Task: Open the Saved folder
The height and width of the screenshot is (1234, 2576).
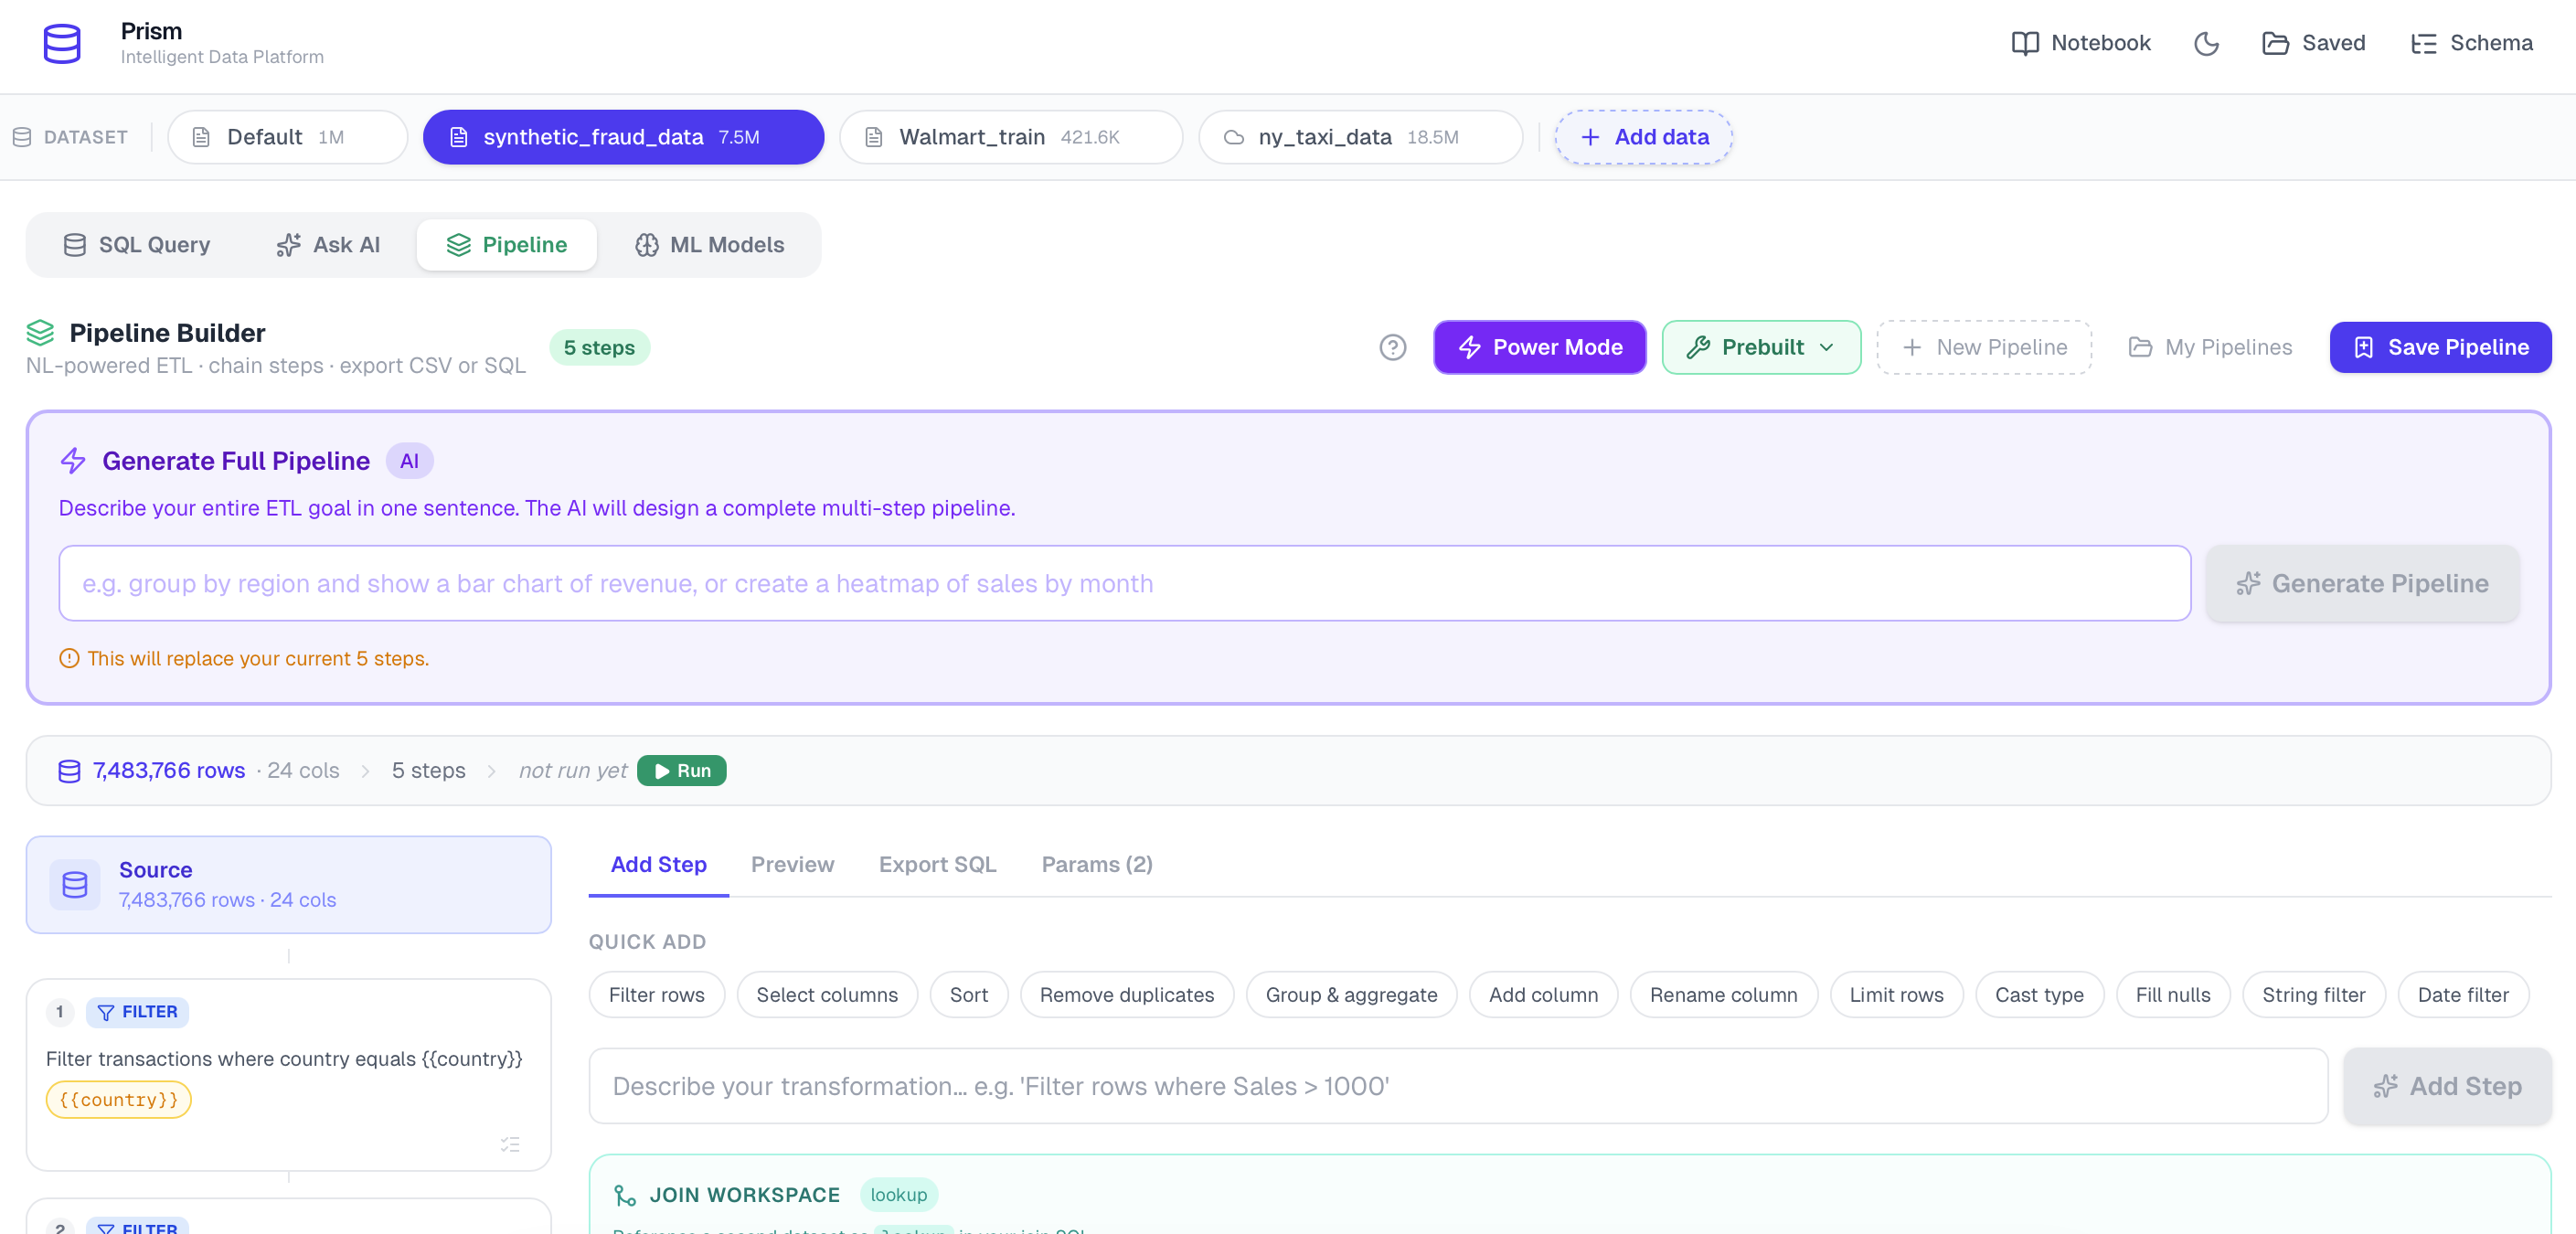Action: [2313, 43]
